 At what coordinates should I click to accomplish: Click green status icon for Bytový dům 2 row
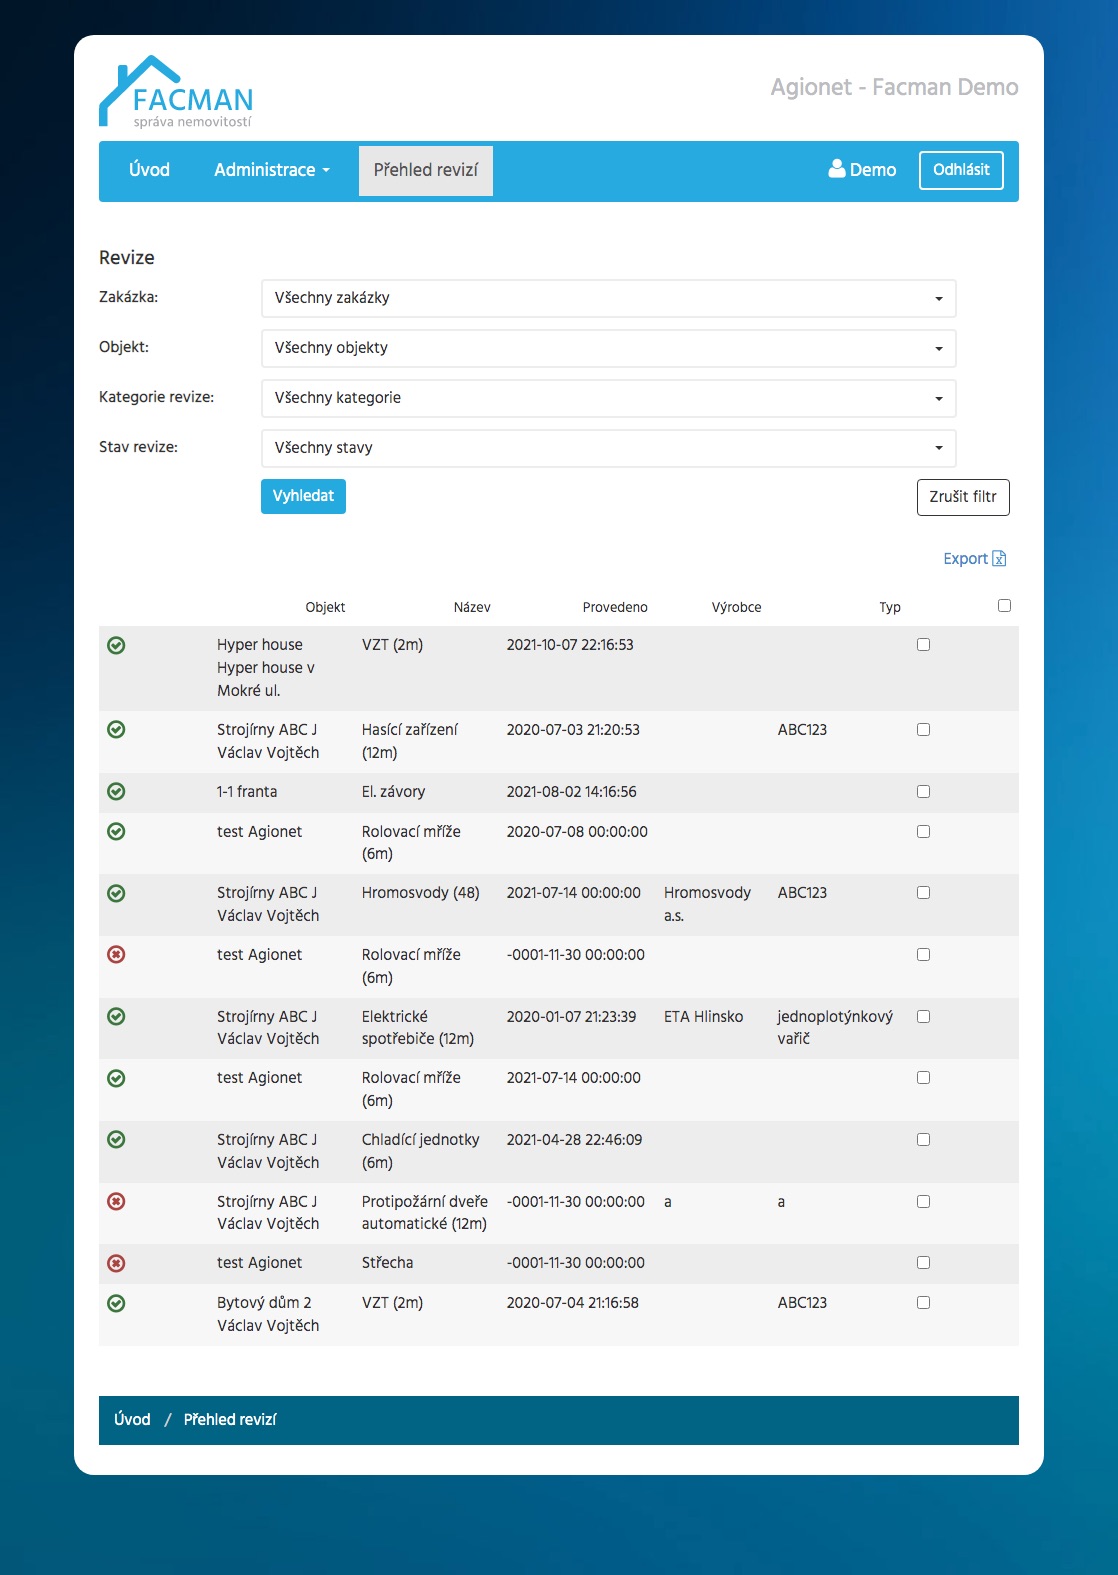[x=116, y=1303]
